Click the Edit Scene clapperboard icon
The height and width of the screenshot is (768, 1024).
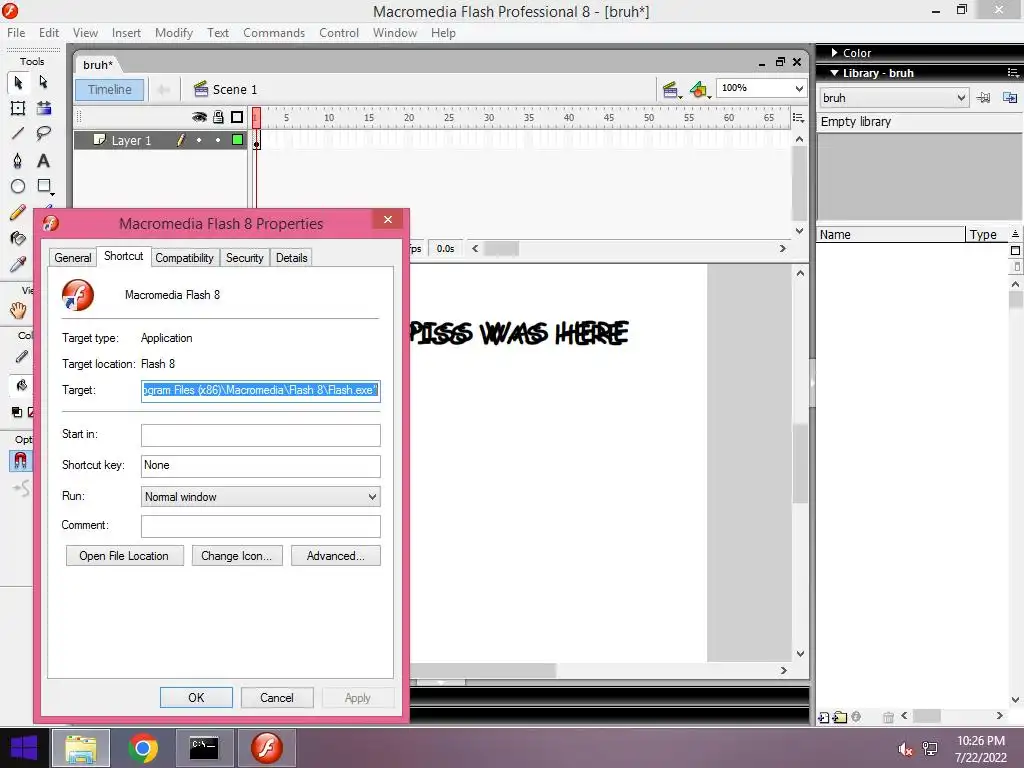(x=671, y=90)
